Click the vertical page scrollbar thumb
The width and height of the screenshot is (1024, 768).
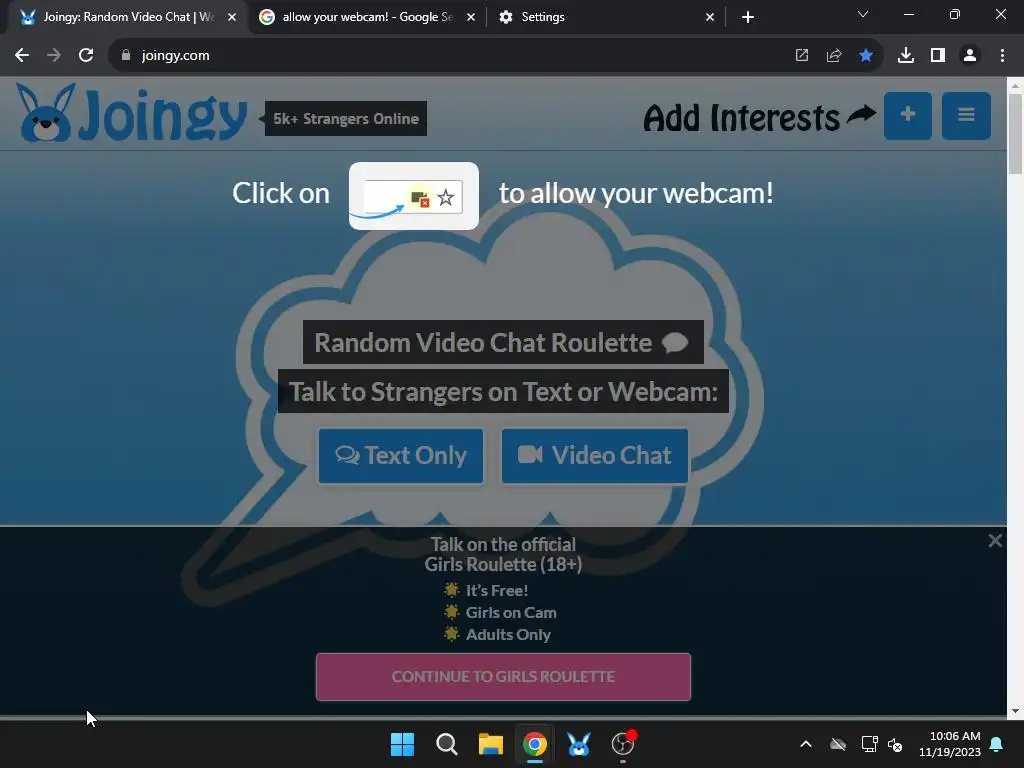coord(1015,134)
